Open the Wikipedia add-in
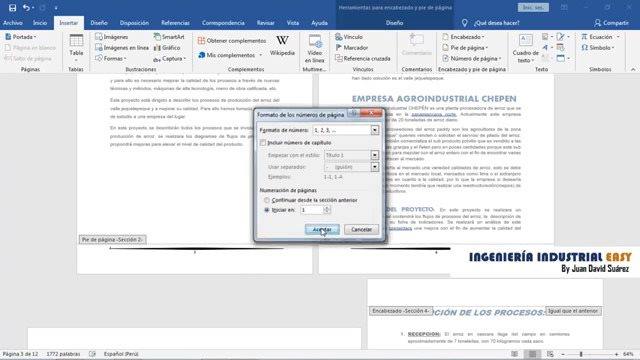The height and width of the screenshot is (360, 640). [x=282, y=46]
